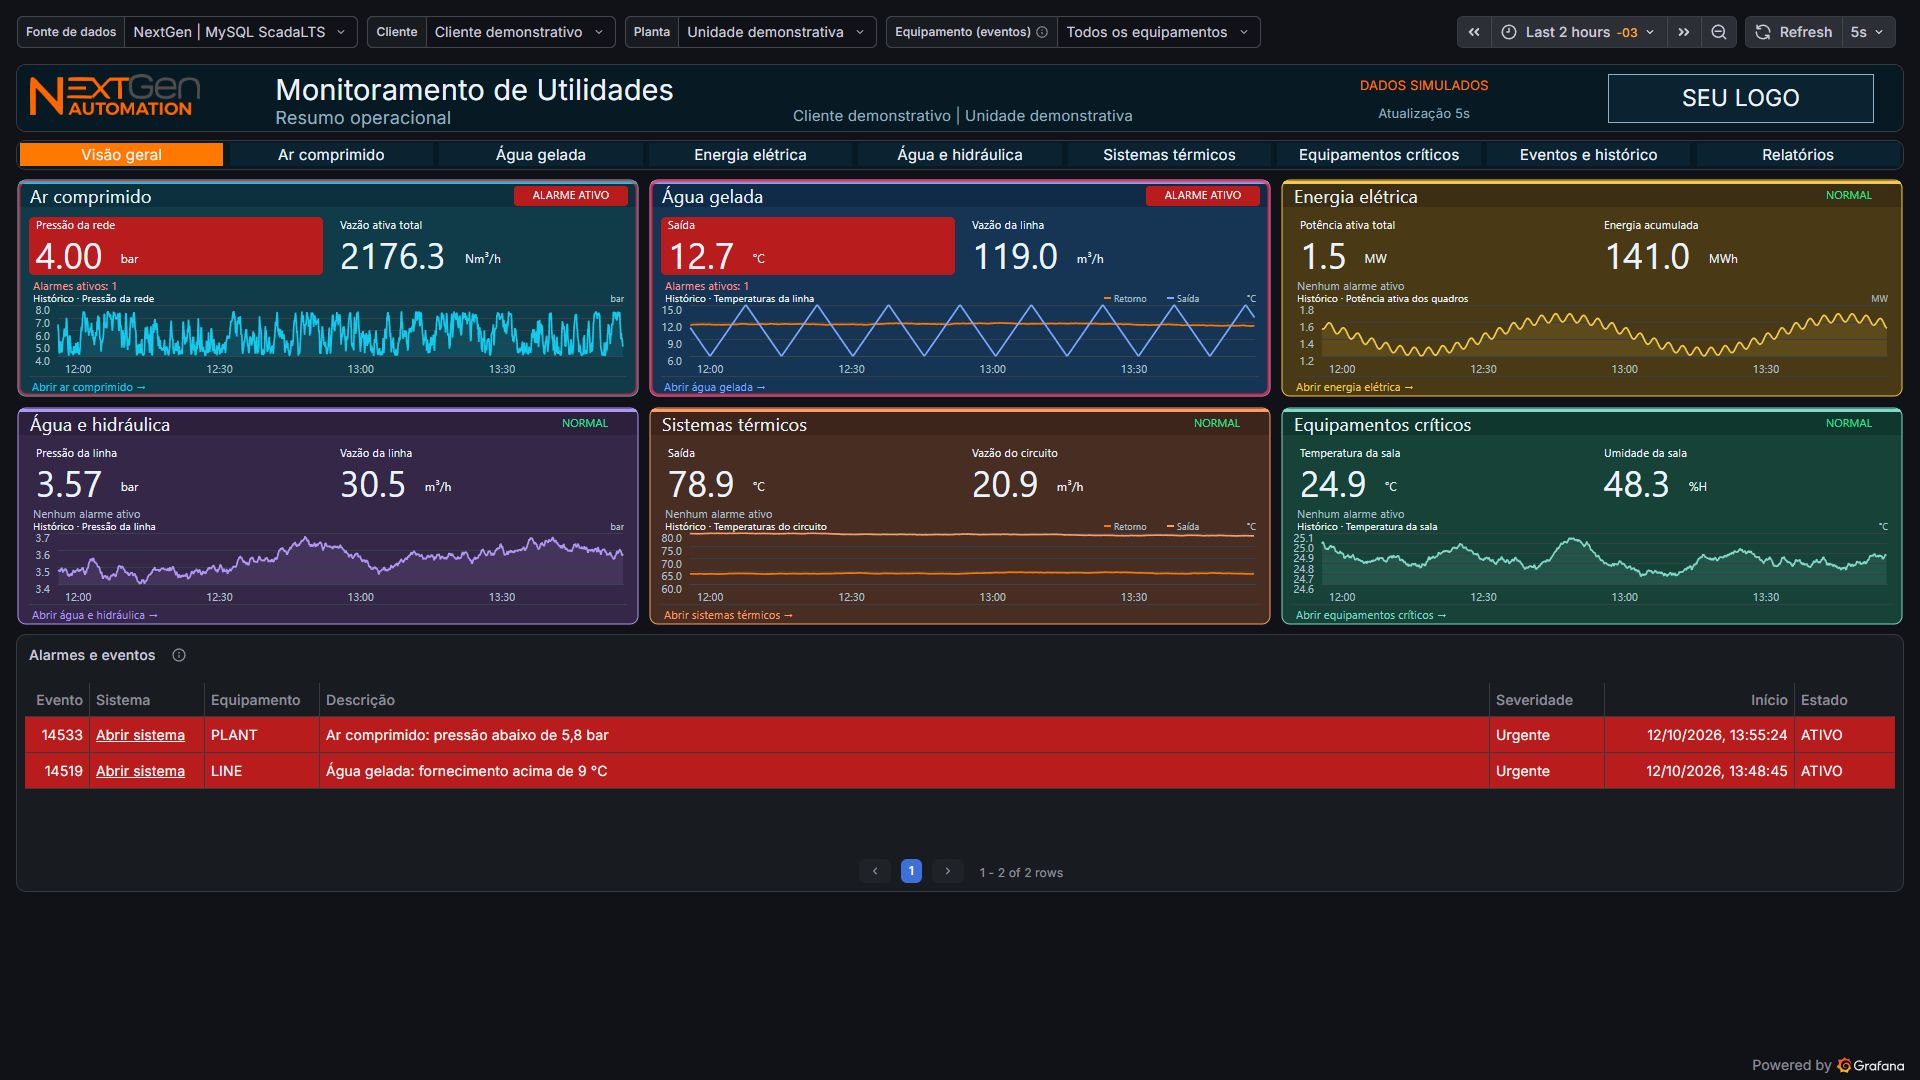
Task: Open the Todos os equipamentos dropdown
Action: [x=1158, y=32]
